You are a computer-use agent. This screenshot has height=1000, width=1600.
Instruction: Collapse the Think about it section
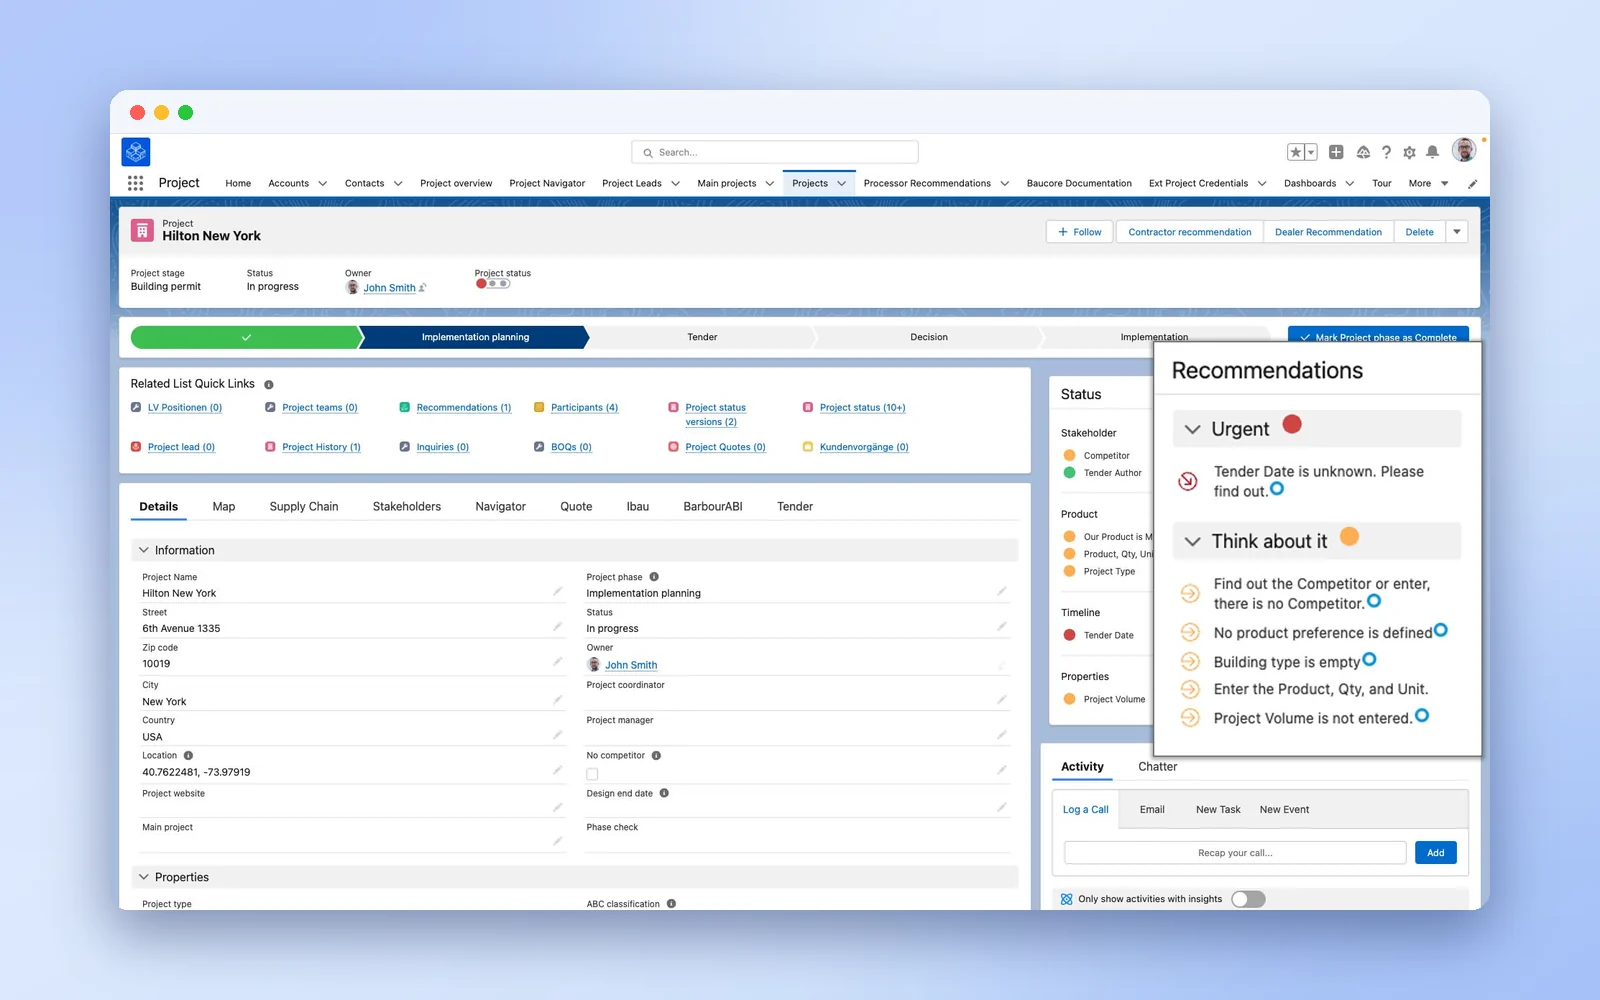[1192, 541]
